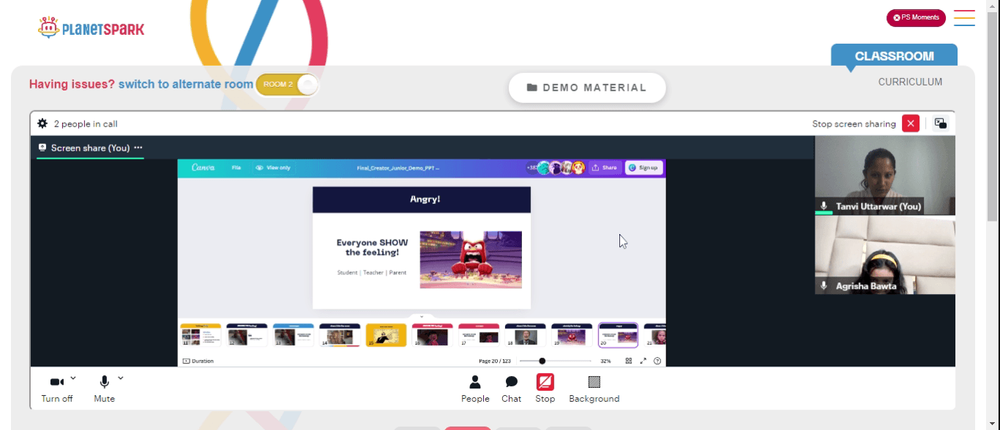Image resolution: width=1000 pixels, height=430 pixels.
Task: Click the Canva Sign up button
Action: pos(643,168)
